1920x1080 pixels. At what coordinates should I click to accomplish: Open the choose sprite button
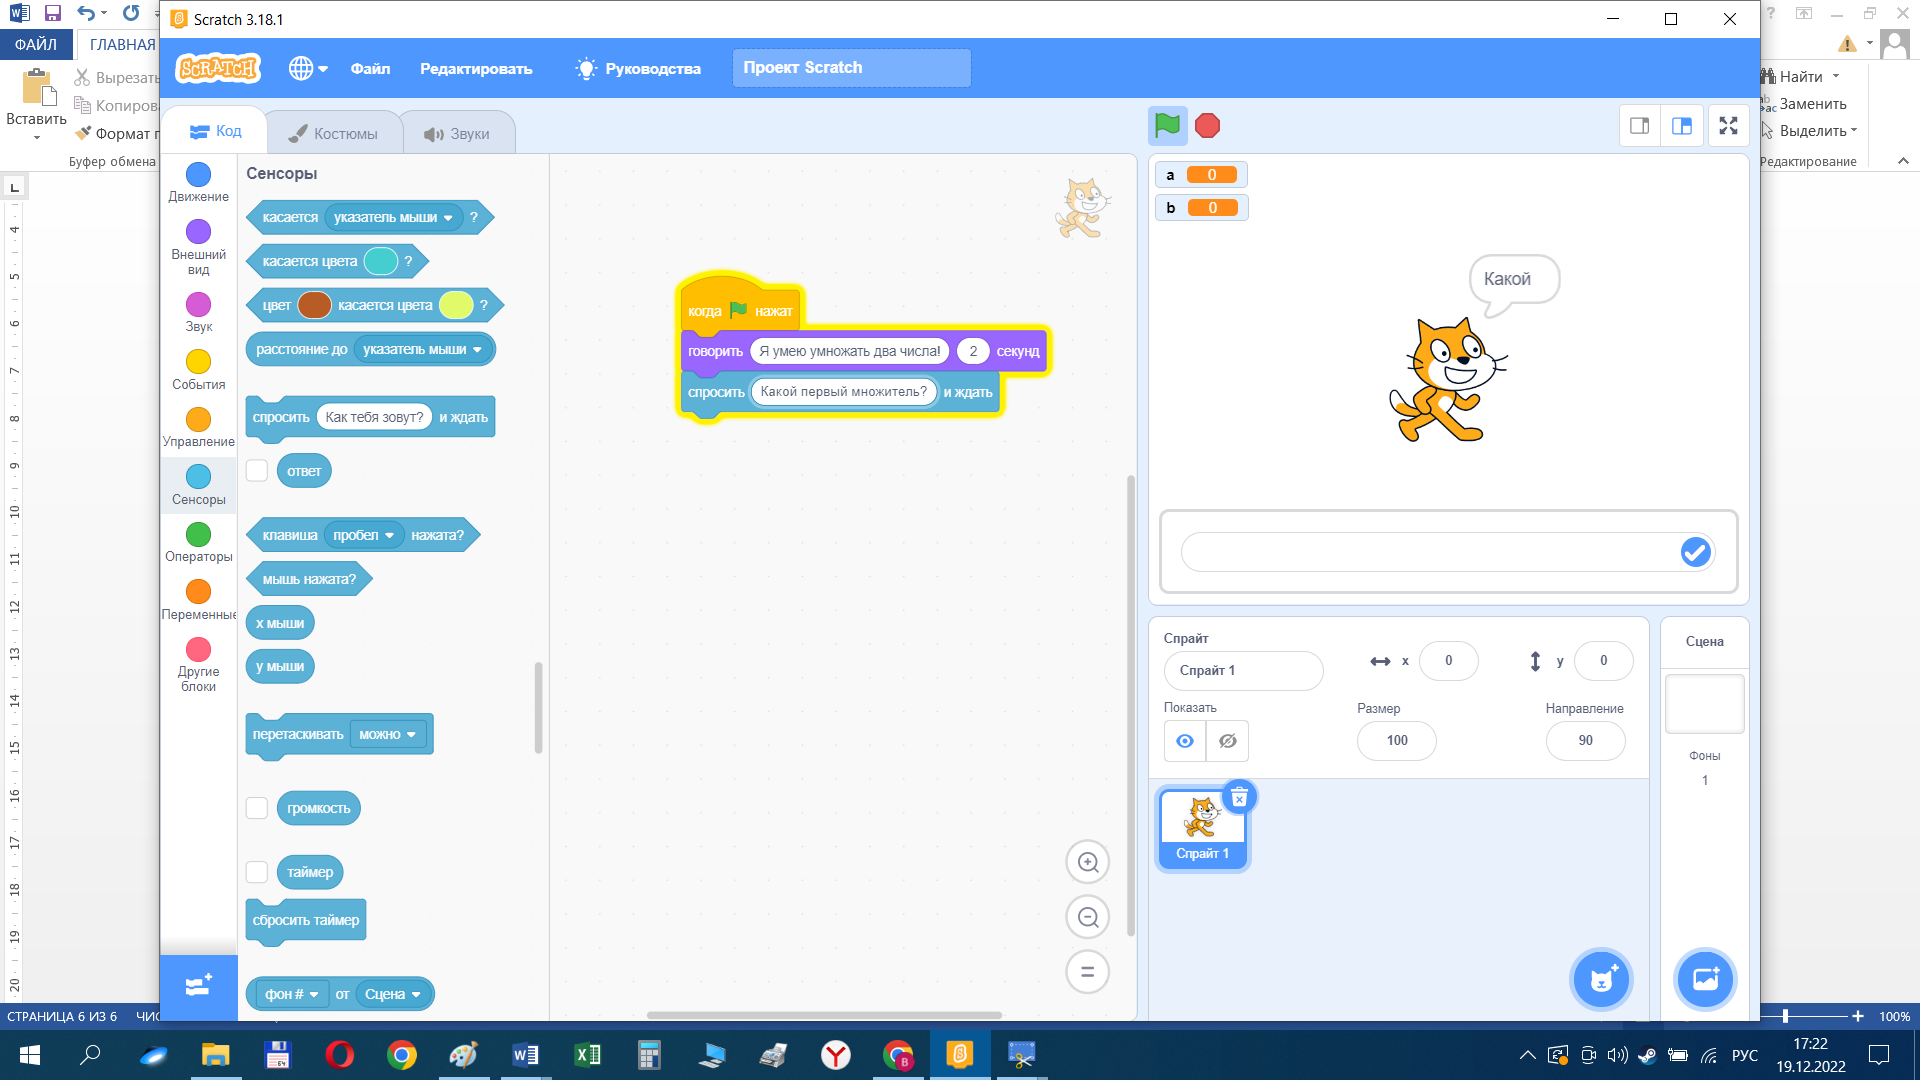tap(1601, 979)
